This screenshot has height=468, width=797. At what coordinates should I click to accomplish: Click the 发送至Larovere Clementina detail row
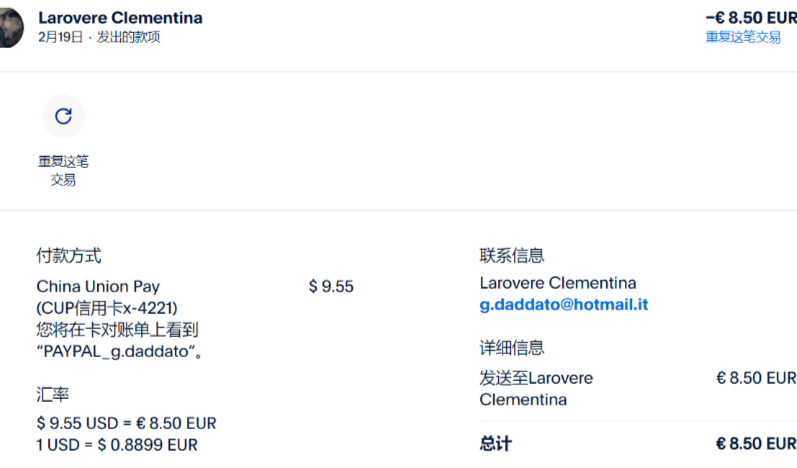(536, 389)
